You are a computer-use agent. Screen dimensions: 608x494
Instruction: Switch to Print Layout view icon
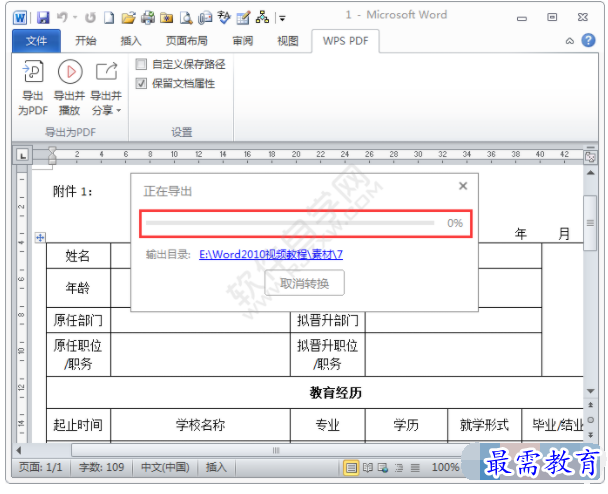[351, 468]
